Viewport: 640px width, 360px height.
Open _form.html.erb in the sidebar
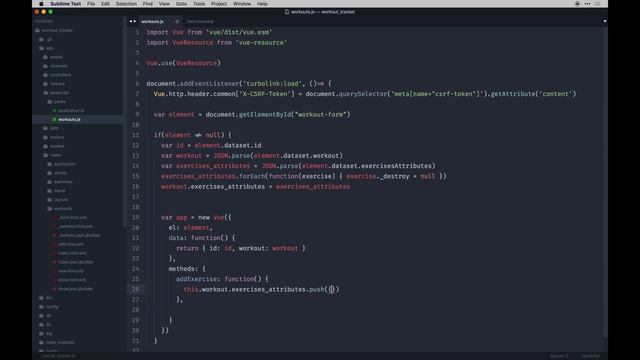[72, 218]
